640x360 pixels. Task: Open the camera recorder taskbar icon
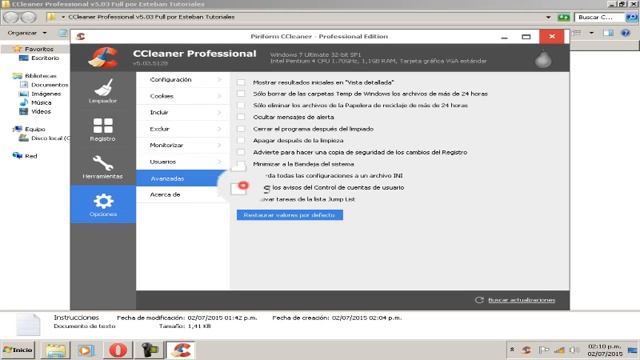pyautogui.click(x=149, y=350)
